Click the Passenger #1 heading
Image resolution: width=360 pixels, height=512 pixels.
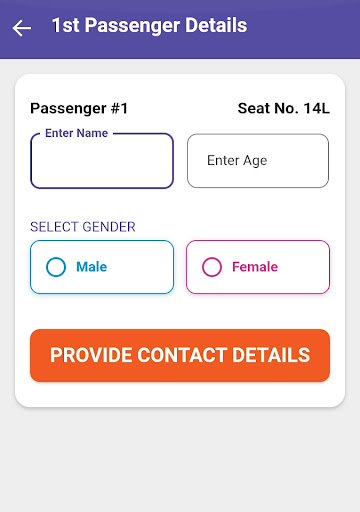[x=79, y=108]
